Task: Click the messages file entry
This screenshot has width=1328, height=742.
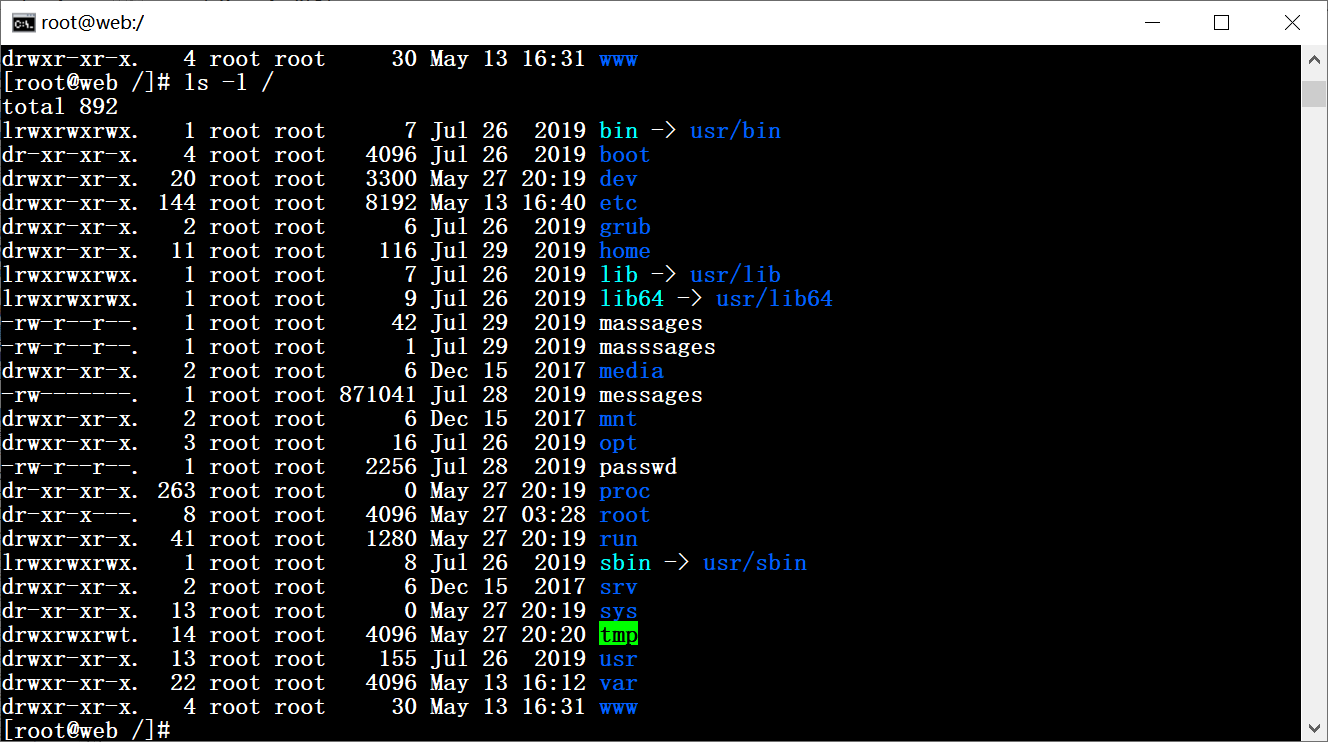Action: (650, 394)
